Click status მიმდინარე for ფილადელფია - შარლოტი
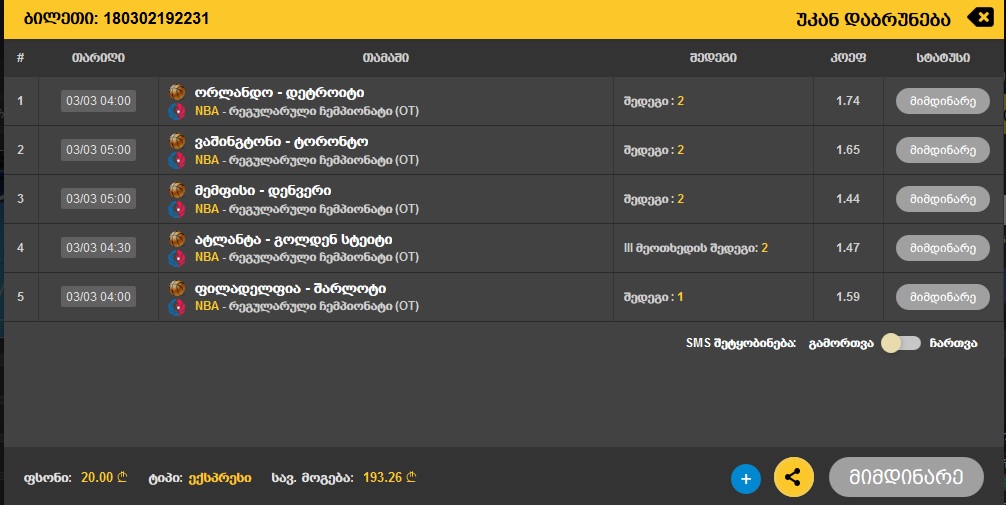 click(x=942, y=297)
